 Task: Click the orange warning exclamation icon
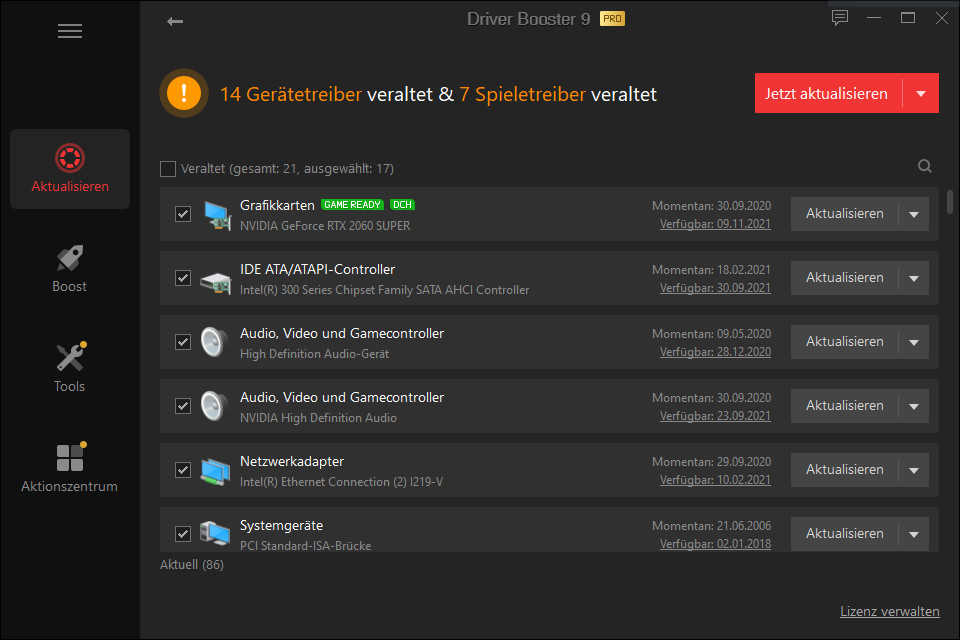click(x=184, y=93)
